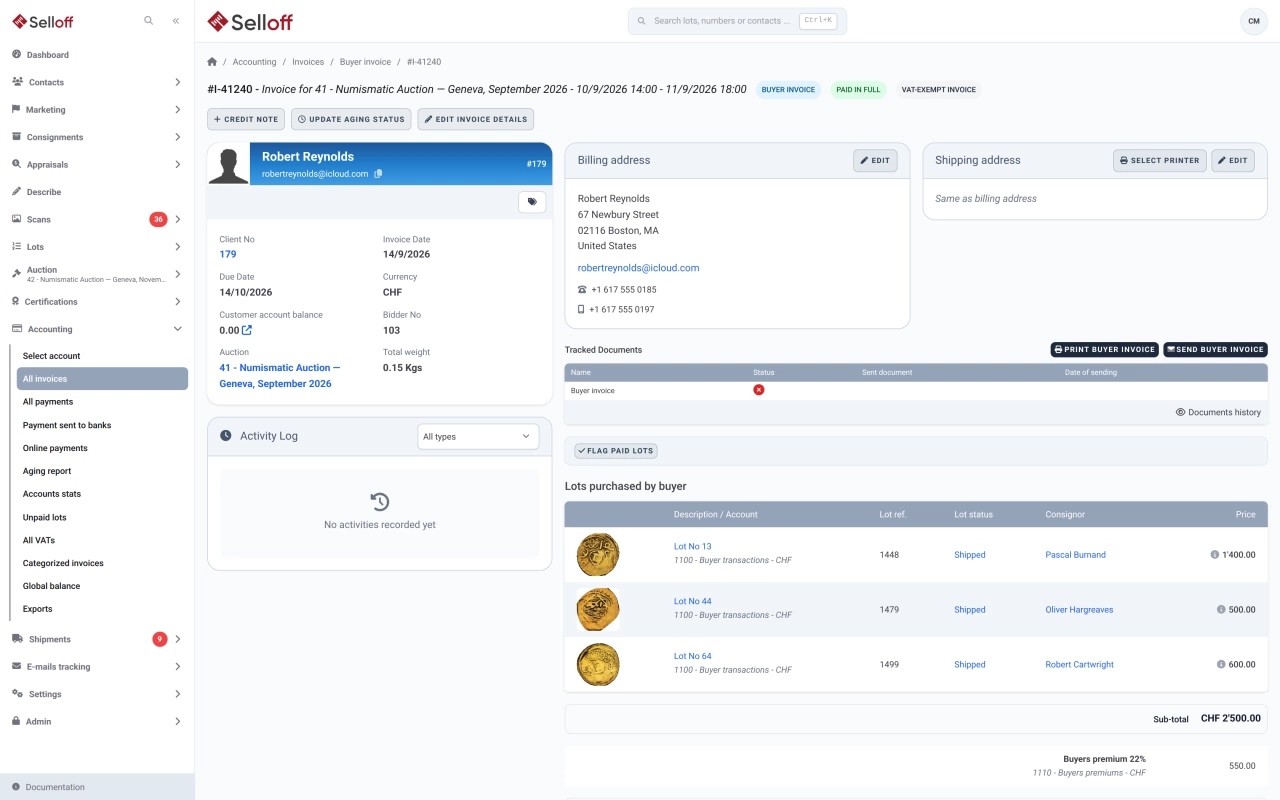Open the CM user avatar menu
The width and height of the screenshot is (1280, 800).
coord(1253,21)
